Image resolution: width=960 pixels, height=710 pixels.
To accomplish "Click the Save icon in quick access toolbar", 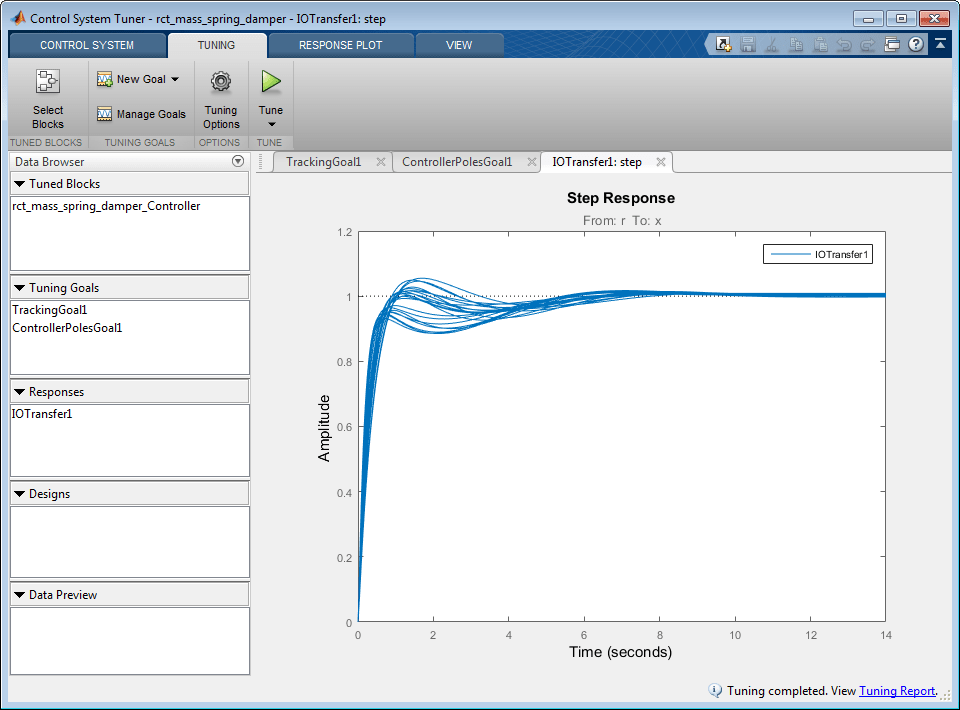I will (x=748, y=44).
